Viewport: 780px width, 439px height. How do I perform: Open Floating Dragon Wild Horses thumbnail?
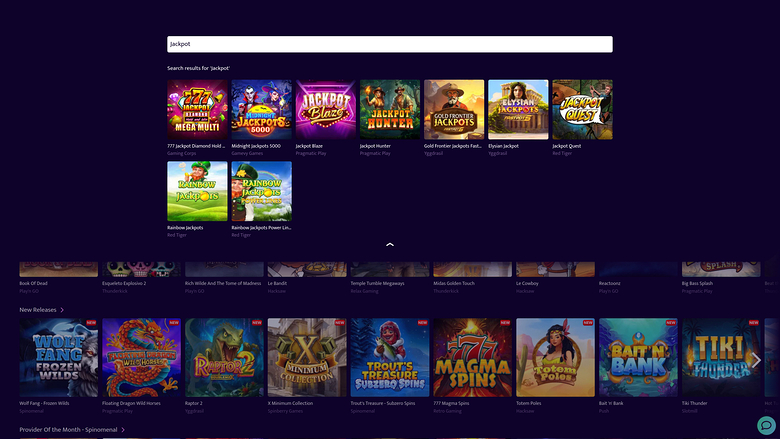pyautogui.click(x=141, y=357)
